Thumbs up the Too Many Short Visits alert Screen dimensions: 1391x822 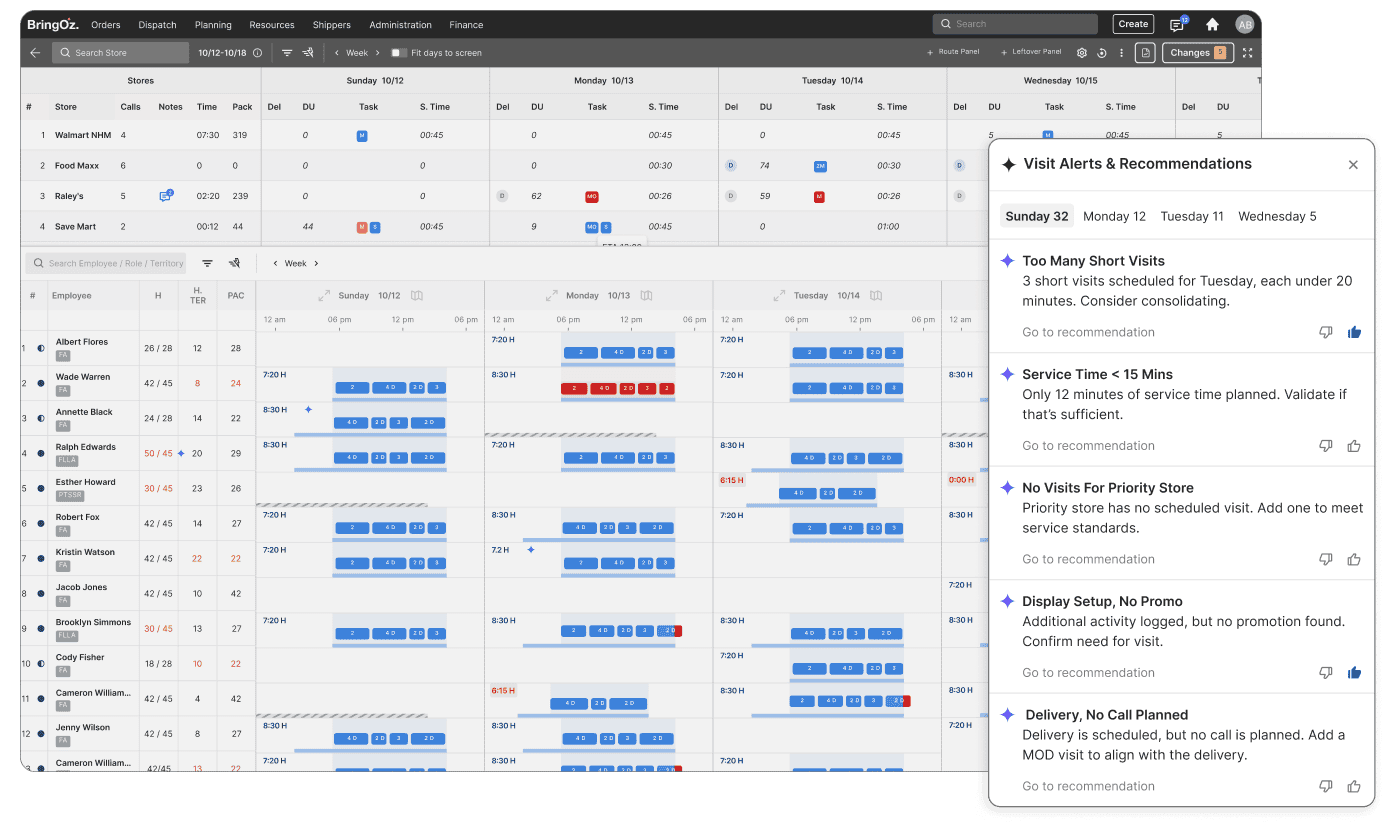(x=1354, y=333)
